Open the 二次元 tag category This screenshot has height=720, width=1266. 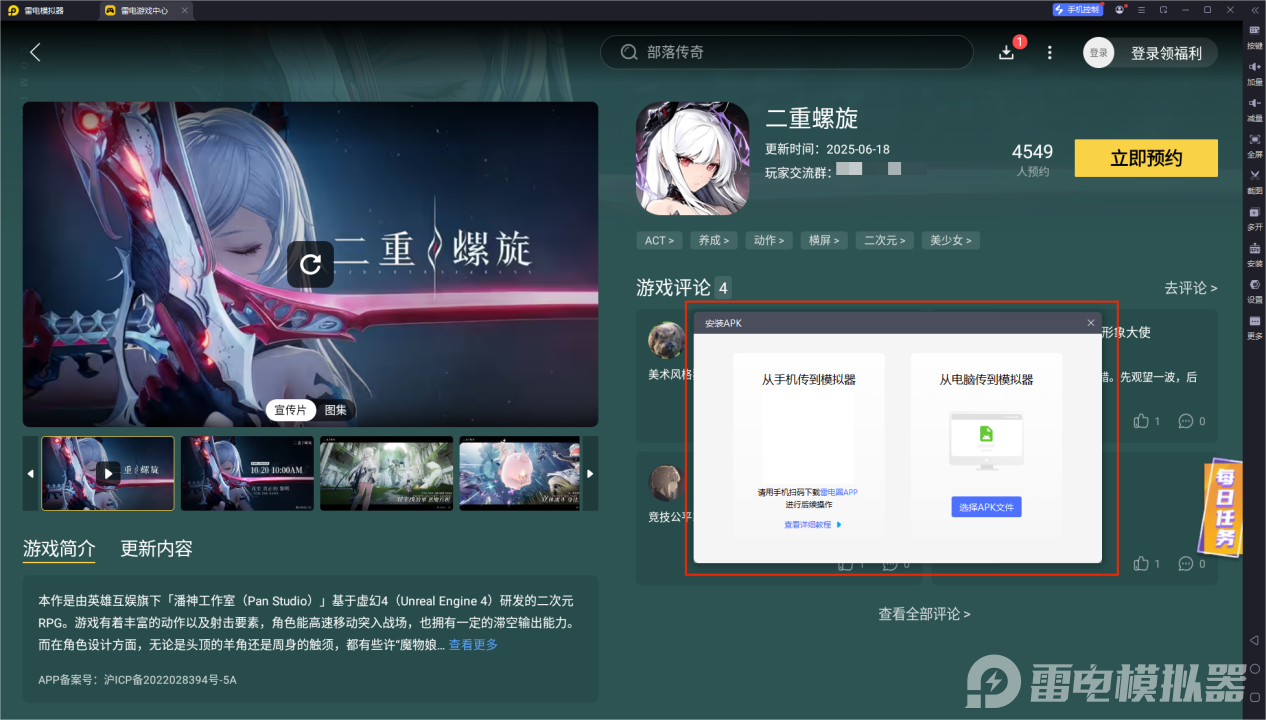coord(884,240)
